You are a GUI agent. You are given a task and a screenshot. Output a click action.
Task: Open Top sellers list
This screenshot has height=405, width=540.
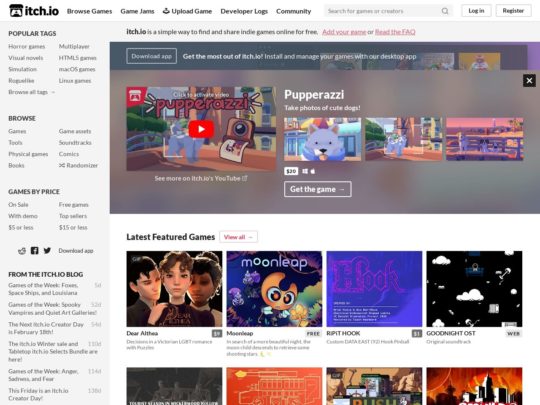tap(73, 216)
